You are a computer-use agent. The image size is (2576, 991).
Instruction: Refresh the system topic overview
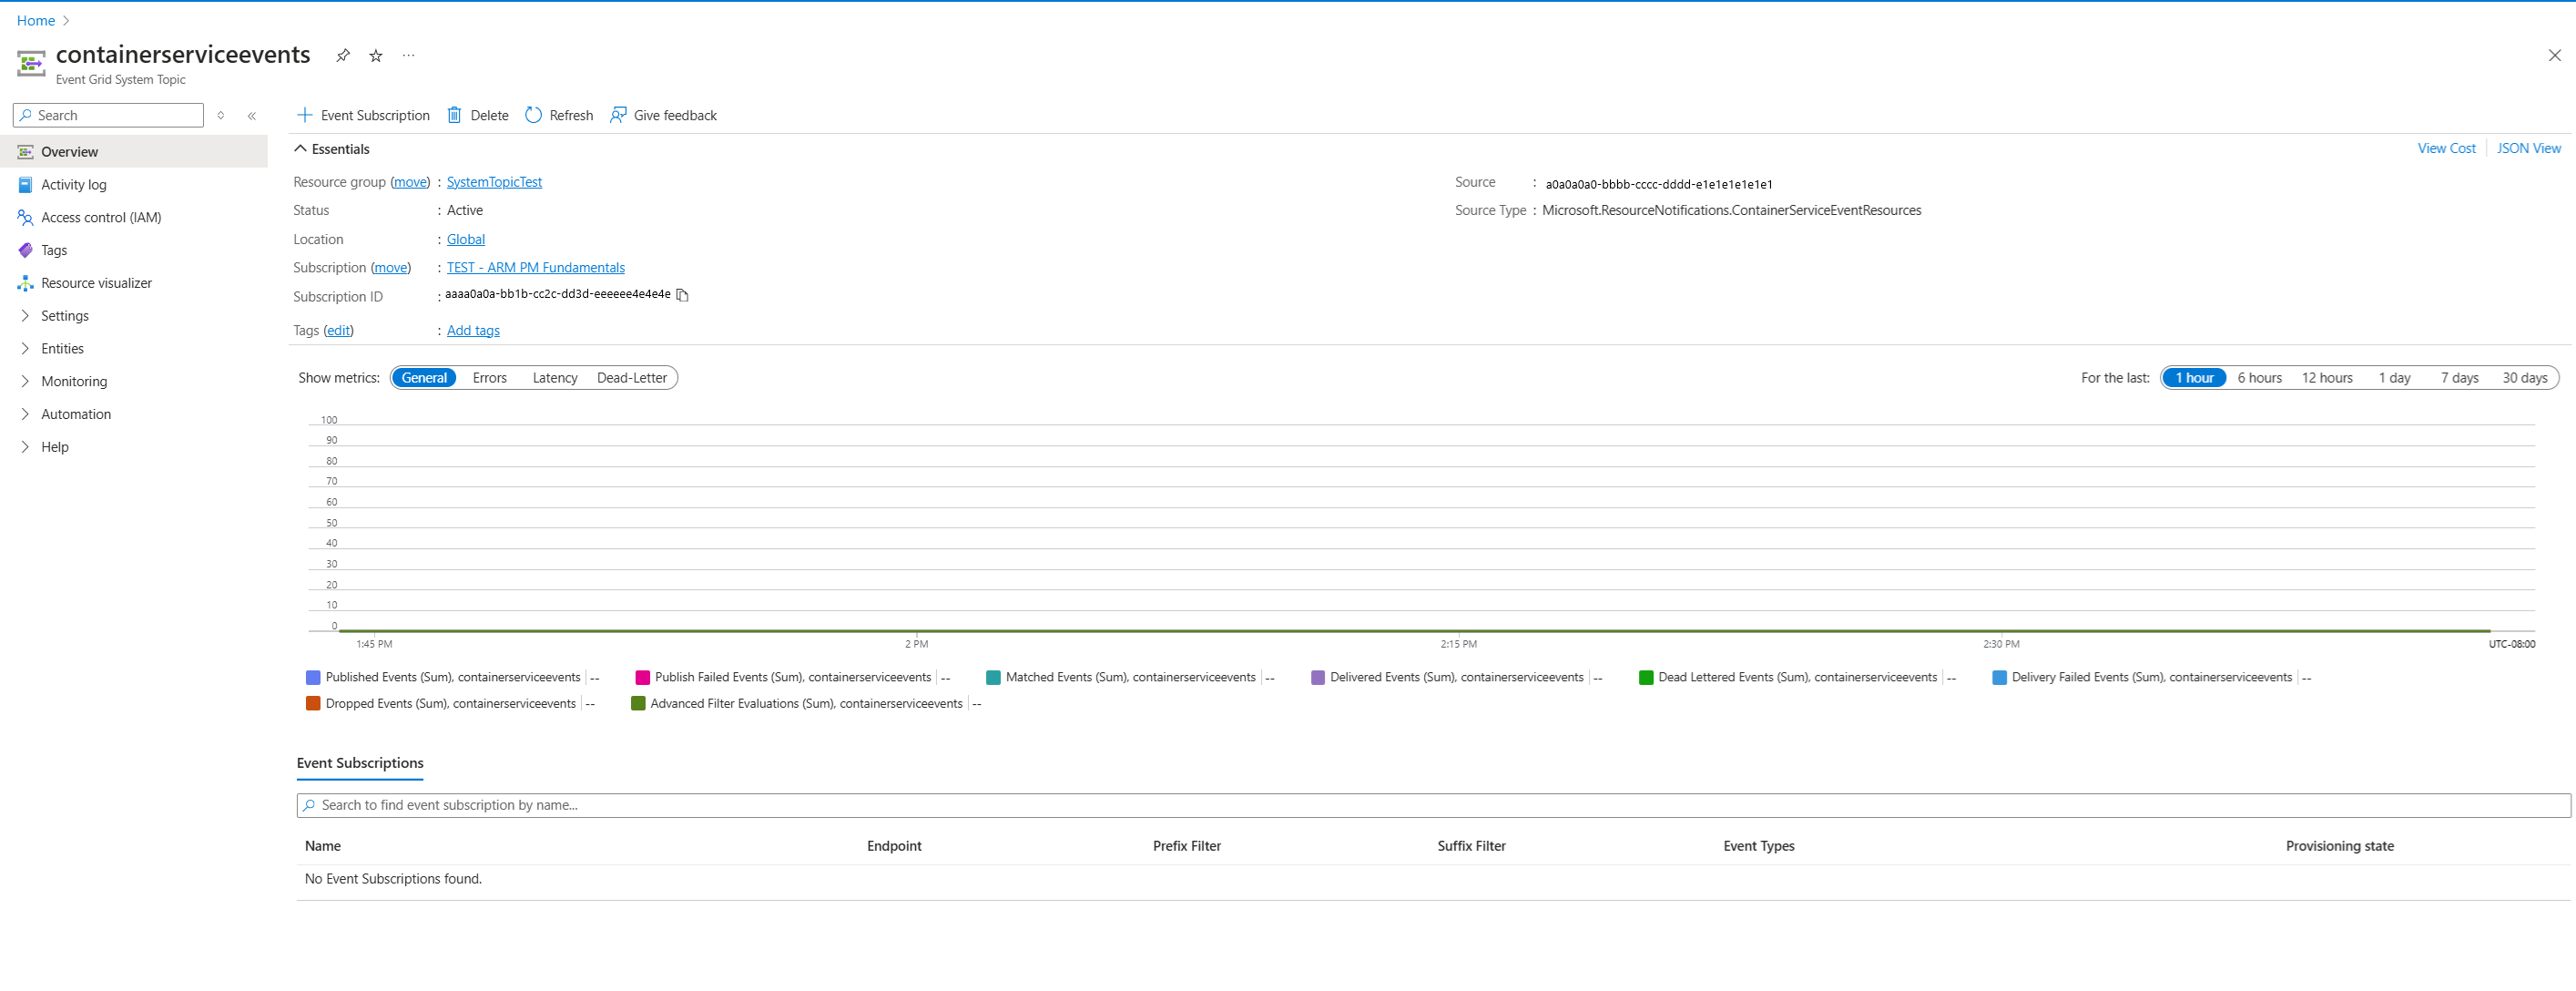coord(559,115)
